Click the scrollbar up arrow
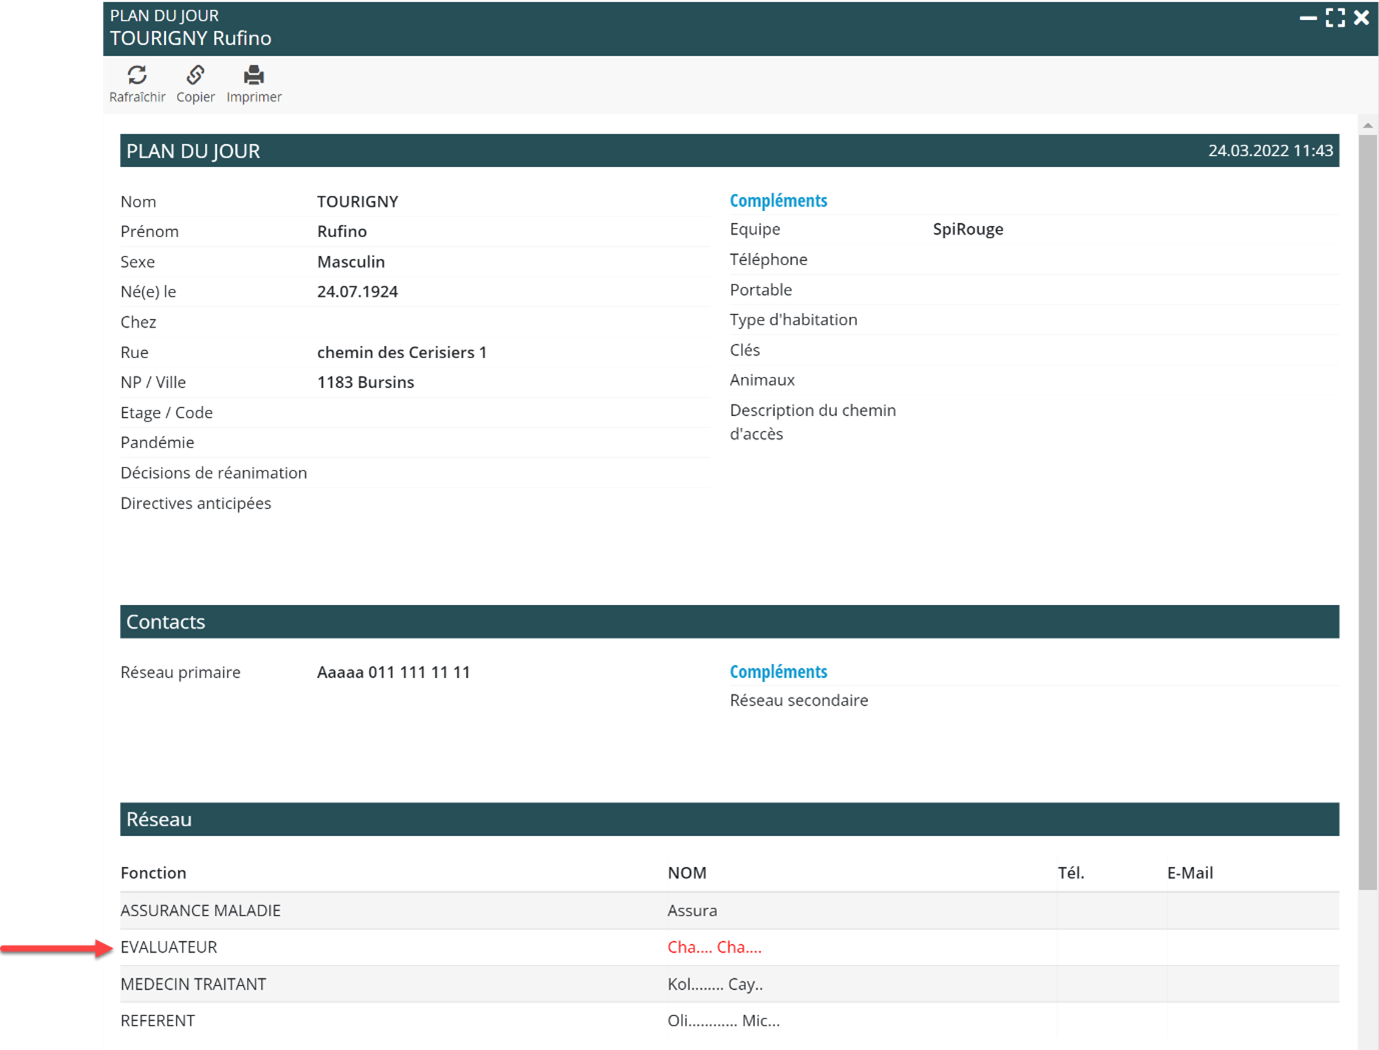 coord(1367,125)
